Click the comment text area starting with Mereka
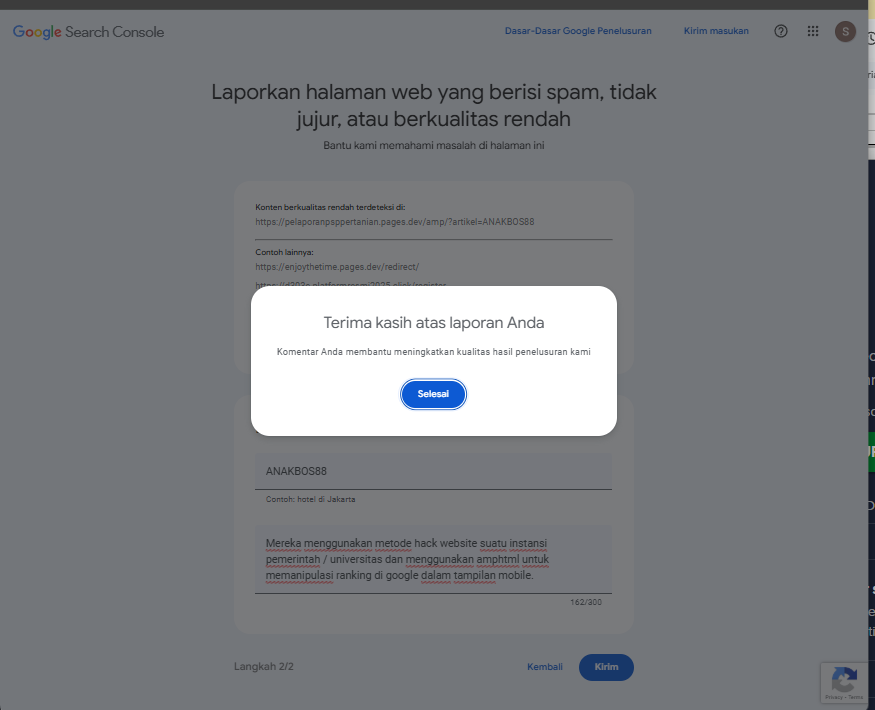This screenshot has width=875, height=710. pyautogui.click(x=433, y=559)
